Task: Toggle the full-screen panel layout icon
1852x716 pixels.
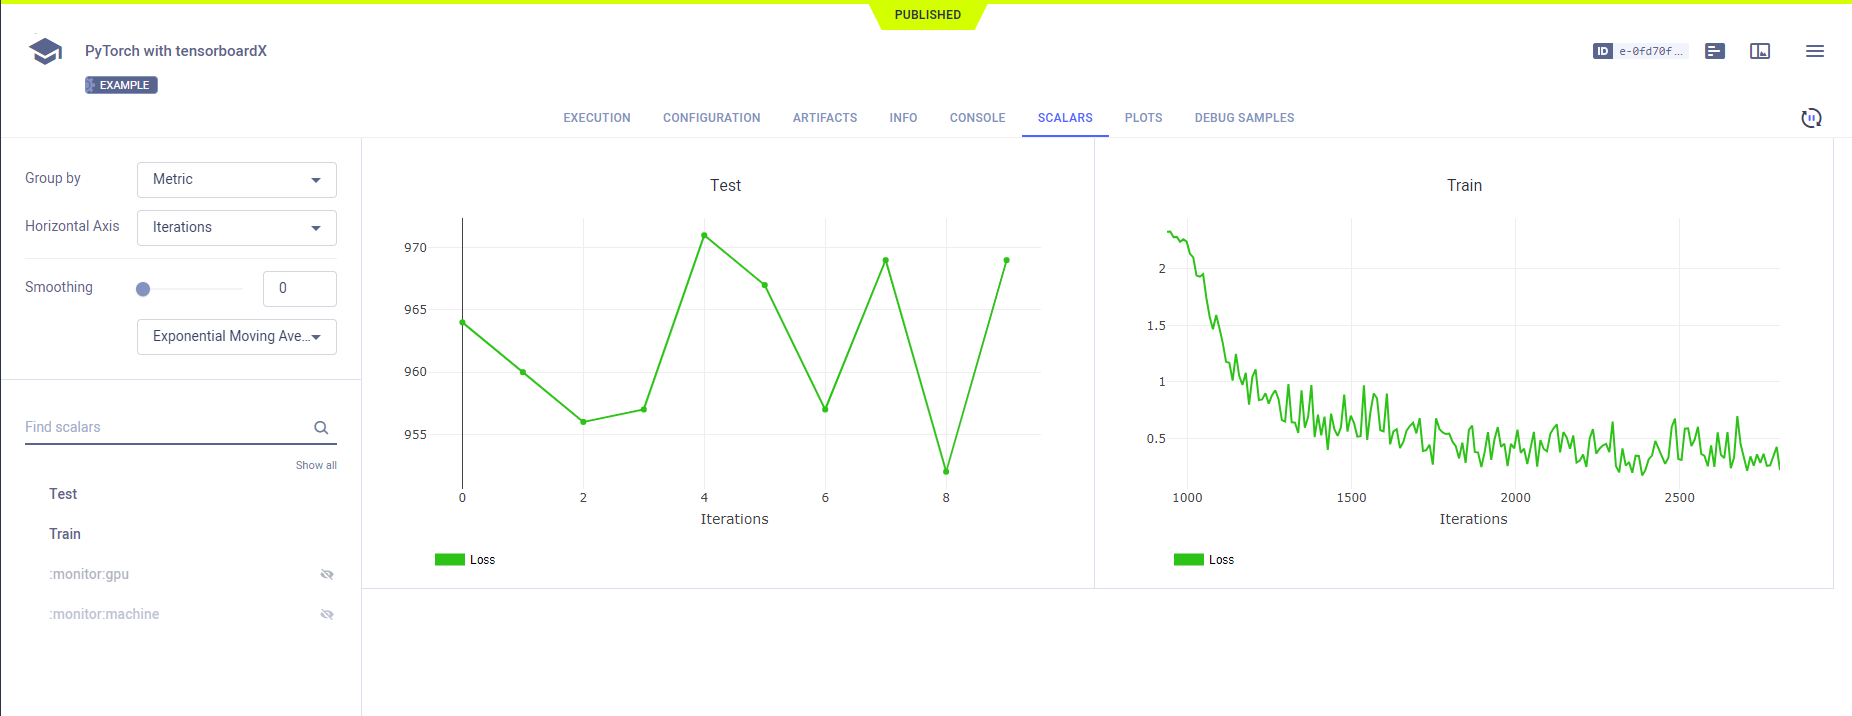Action: tap(1760, 51)
